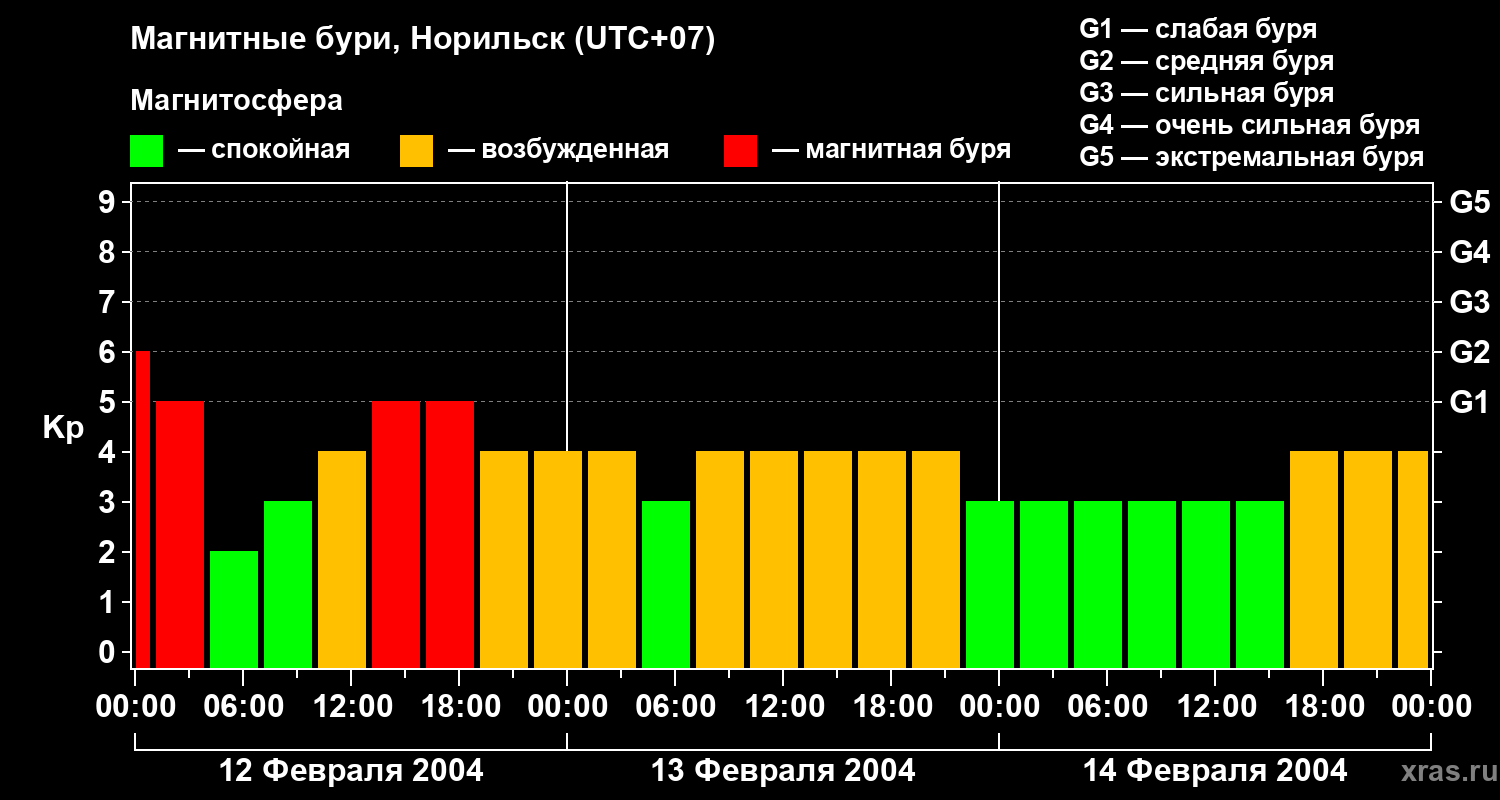Click the title «Магнитные бури, Норильск (UTC+07)»
Viewport: 1500px width, 800px height.
pyautogui.click(x=423, y=40)
